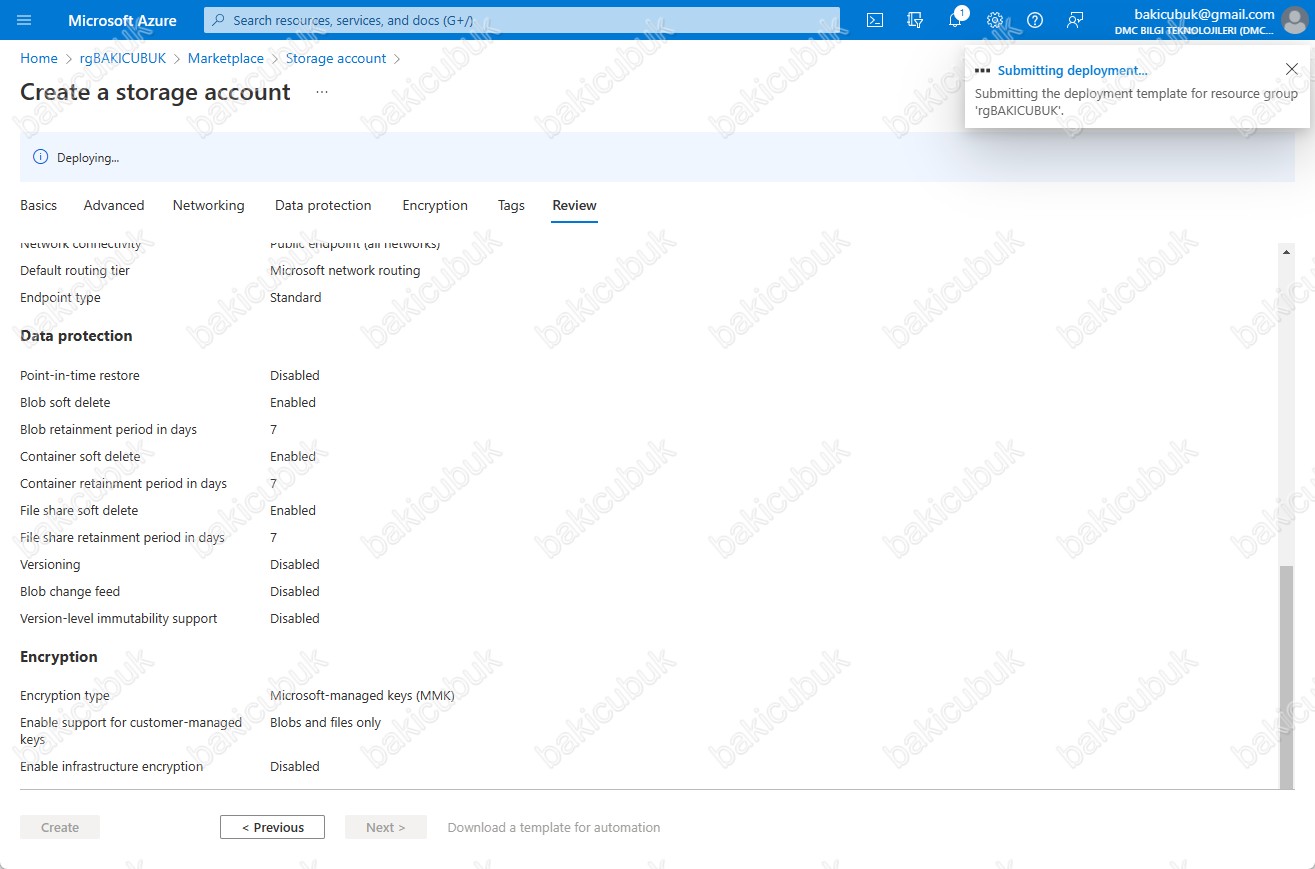1315x869 pixels.
Task: Open the Storage account breadcrumb
Action: pos(336,58)
